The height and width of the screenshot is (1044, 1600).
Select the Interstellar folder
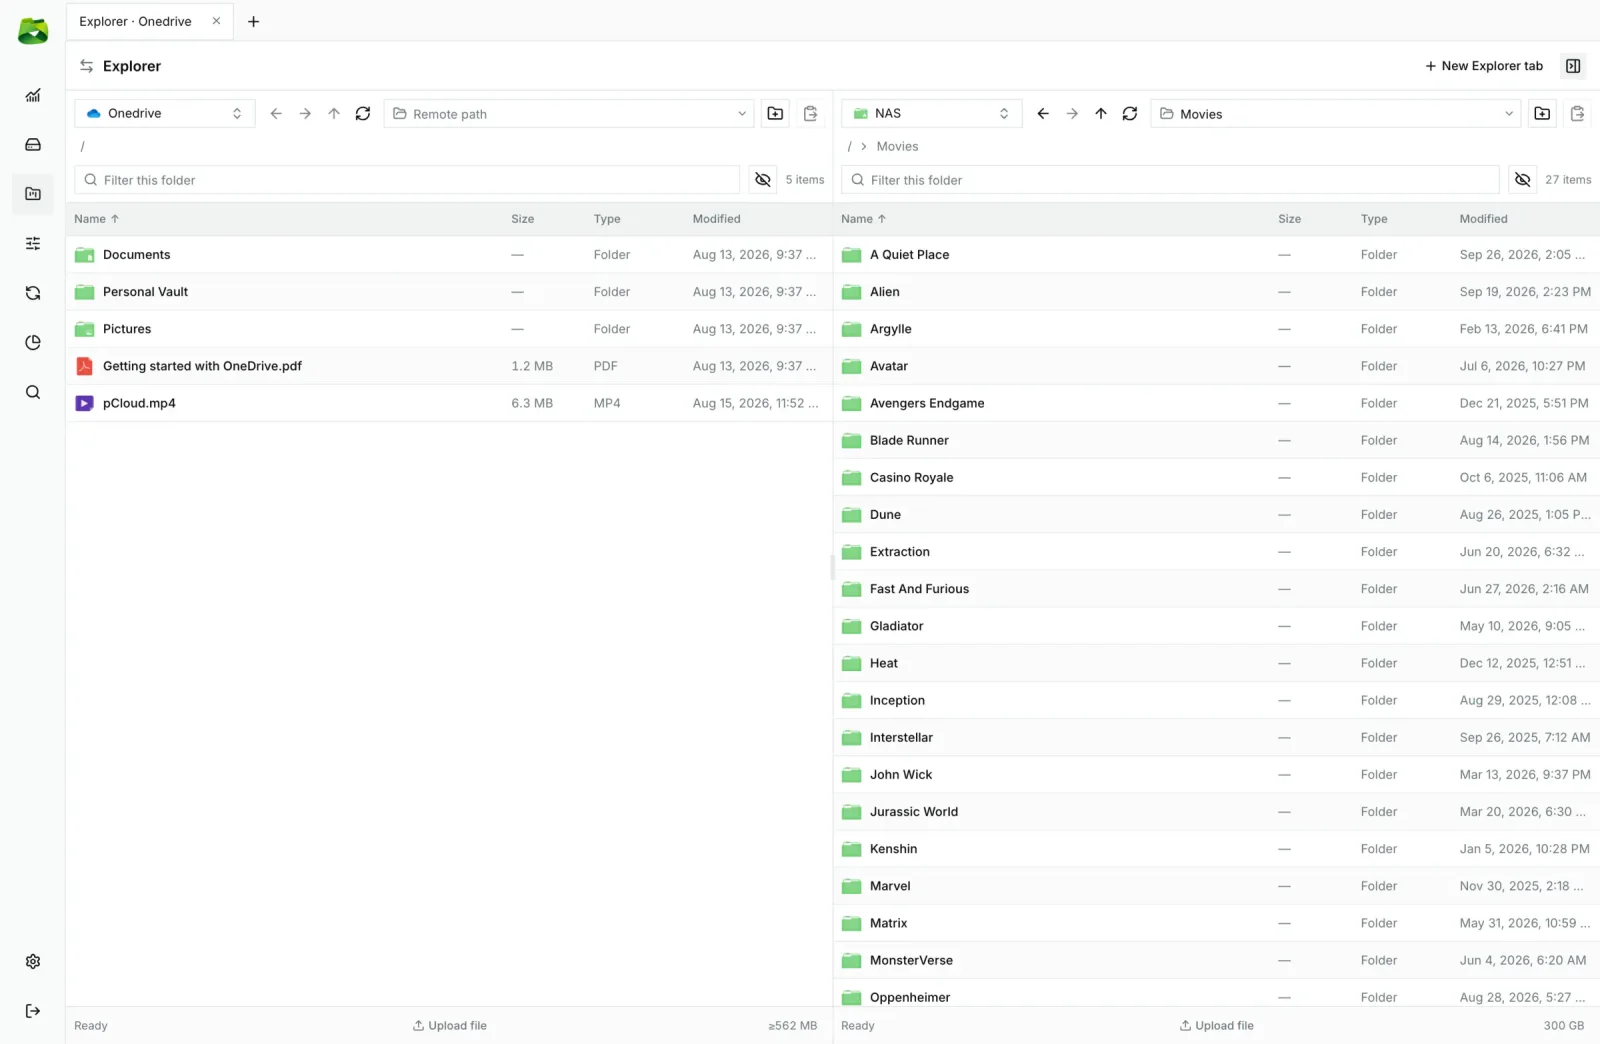pos(1216,737)
